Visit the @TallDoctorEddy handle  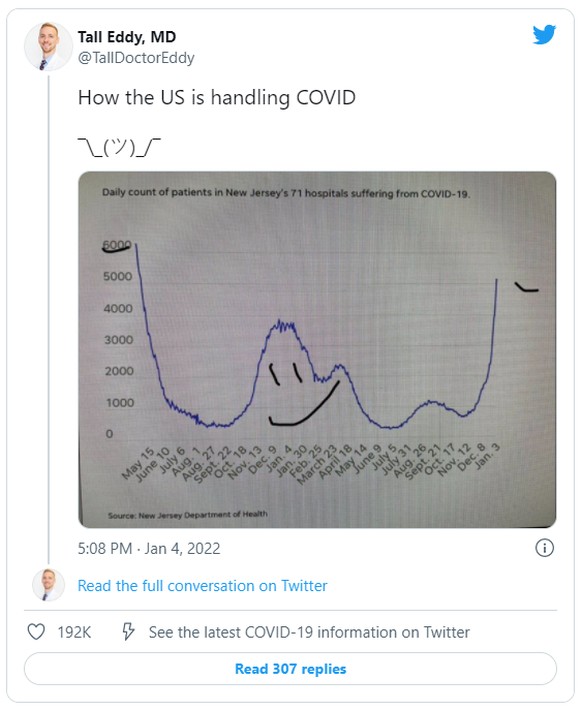coord(136,58)
